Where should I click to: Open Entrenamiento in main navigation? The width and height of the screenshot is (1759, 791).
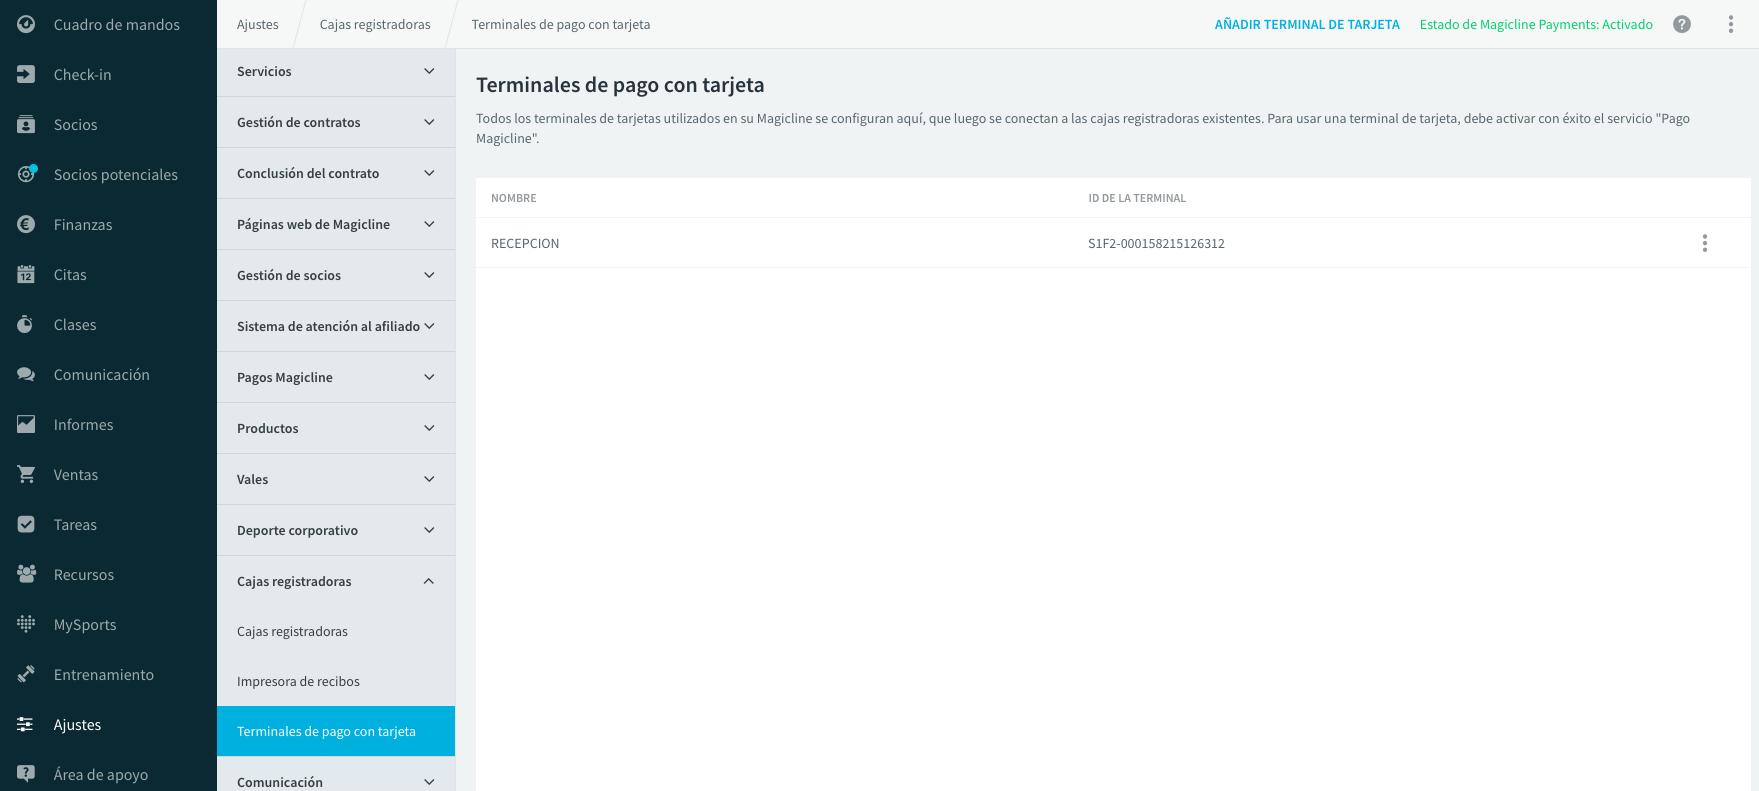click(x=108, y=674)
